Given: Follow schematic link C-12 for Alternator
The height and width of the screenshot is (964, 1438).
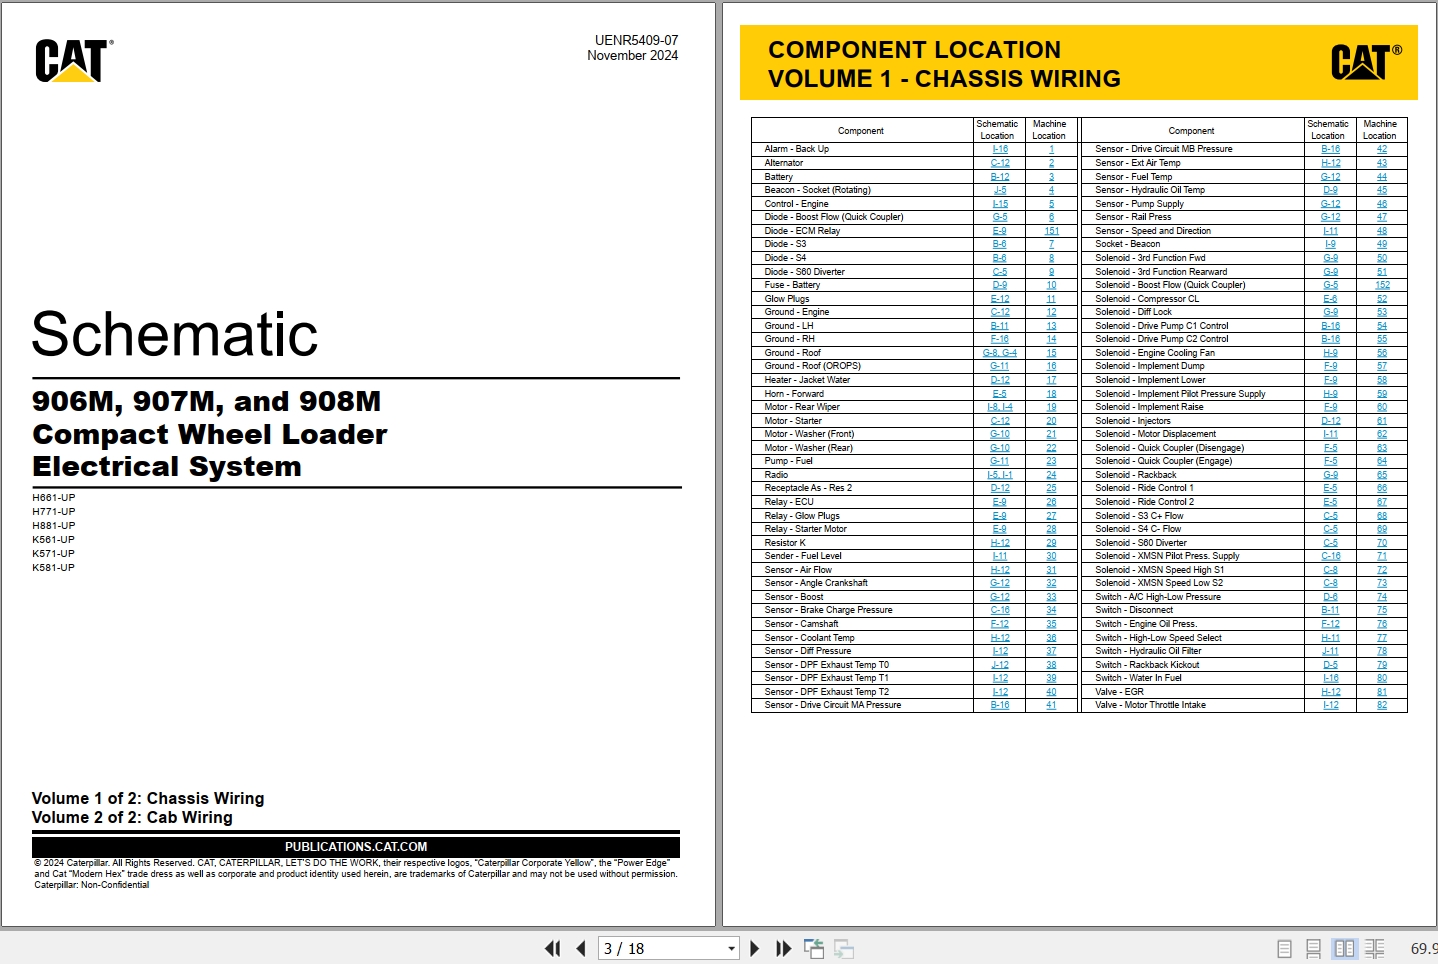Looking at the screenshot, I should coord(1000,163).
